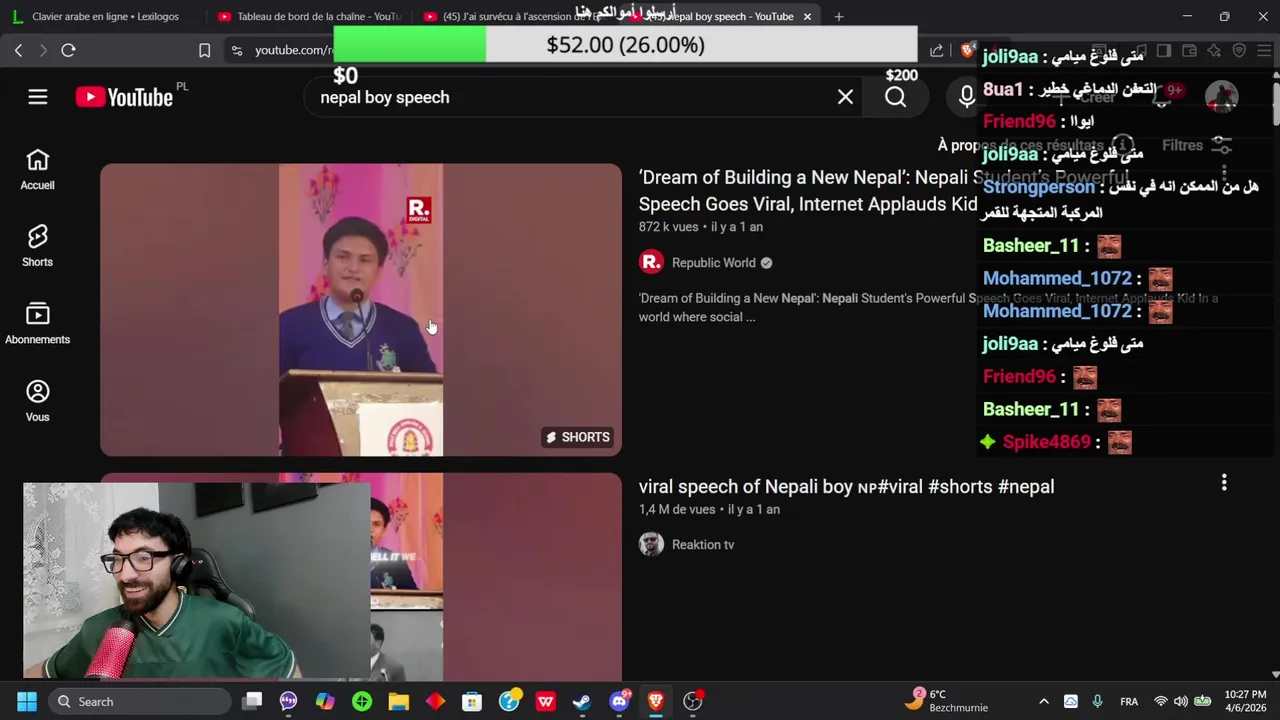The width and height of the screenshot is (1280, 720).
Task: View site information next to the URL
Action: (236, 50)
